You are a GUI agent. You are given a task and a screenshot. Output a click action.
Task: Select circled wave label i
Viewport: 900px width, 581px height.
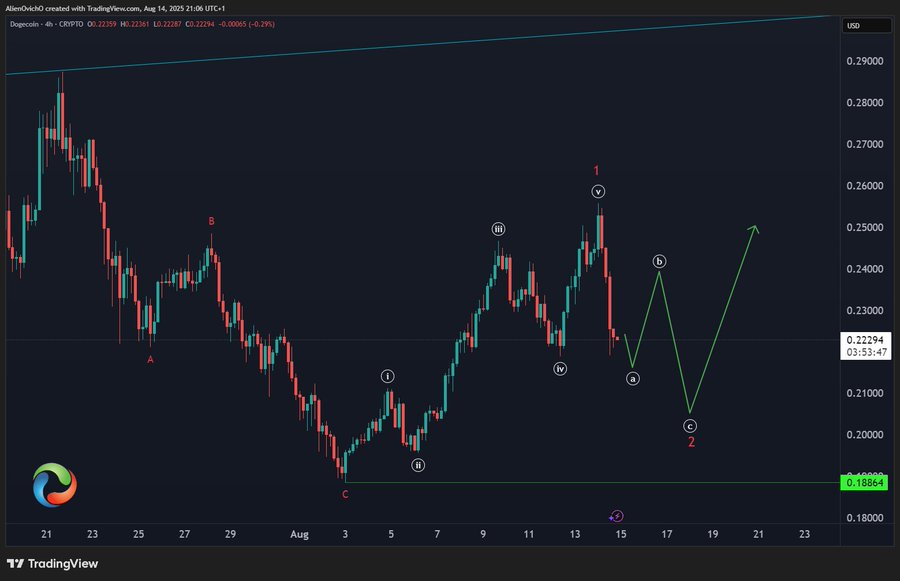(387, 377)
